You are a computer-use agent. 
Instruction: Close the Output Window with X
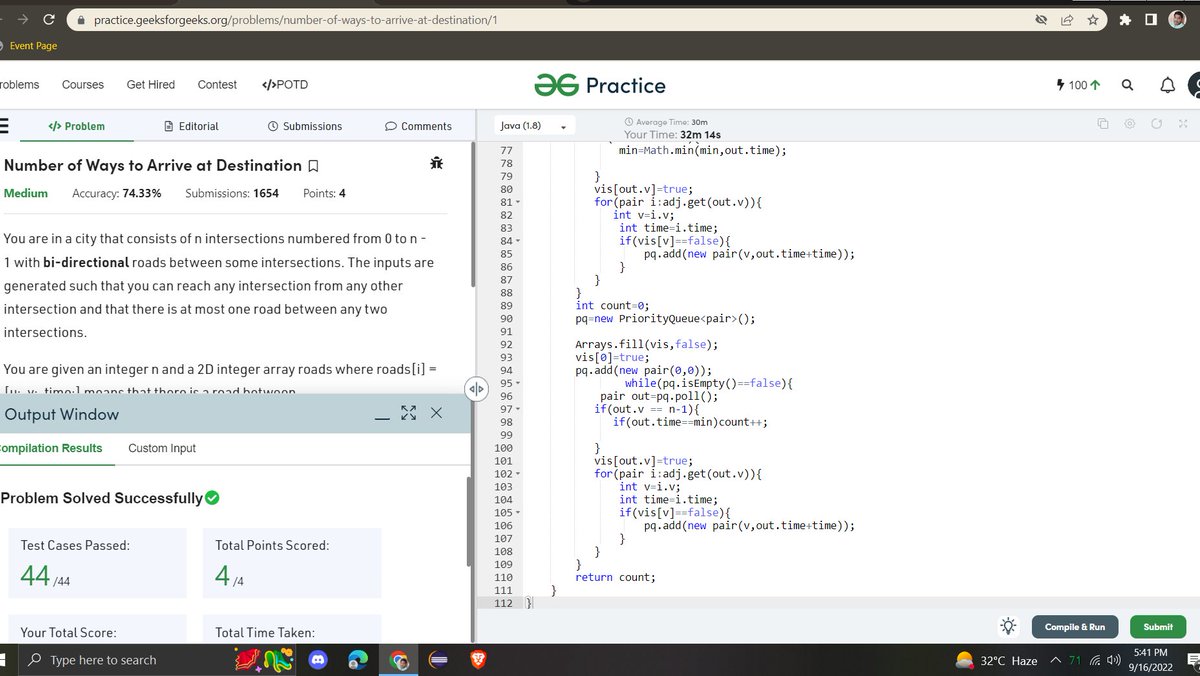436,413
